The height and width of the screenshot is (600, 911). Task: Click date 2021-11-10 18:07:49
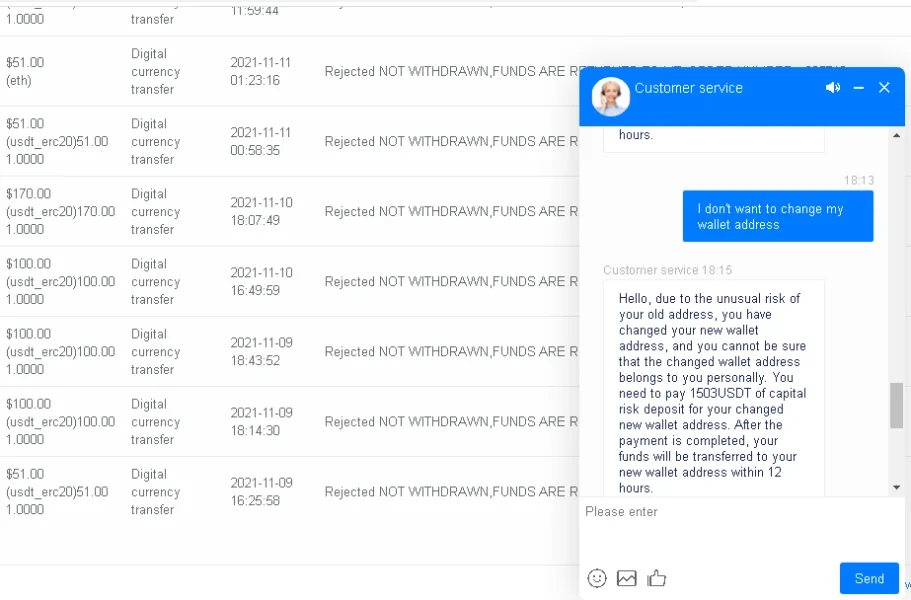[261, 211]
